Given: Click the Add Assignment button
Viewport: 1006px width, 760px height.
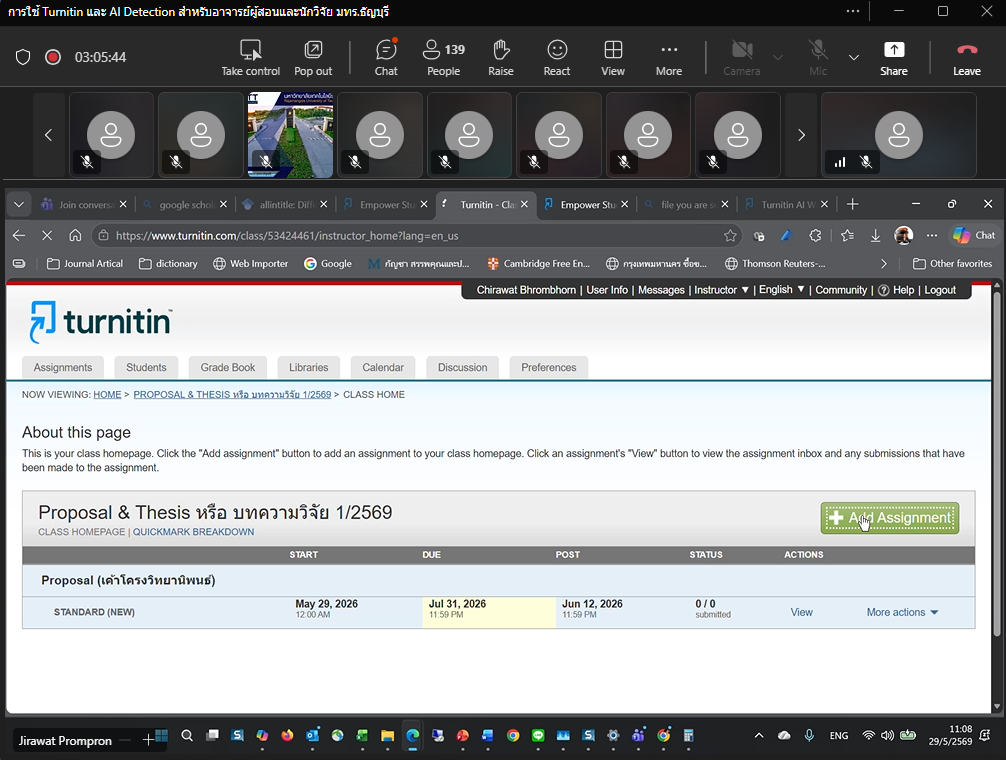Looking at the screenshot, I should click(890, 518).
